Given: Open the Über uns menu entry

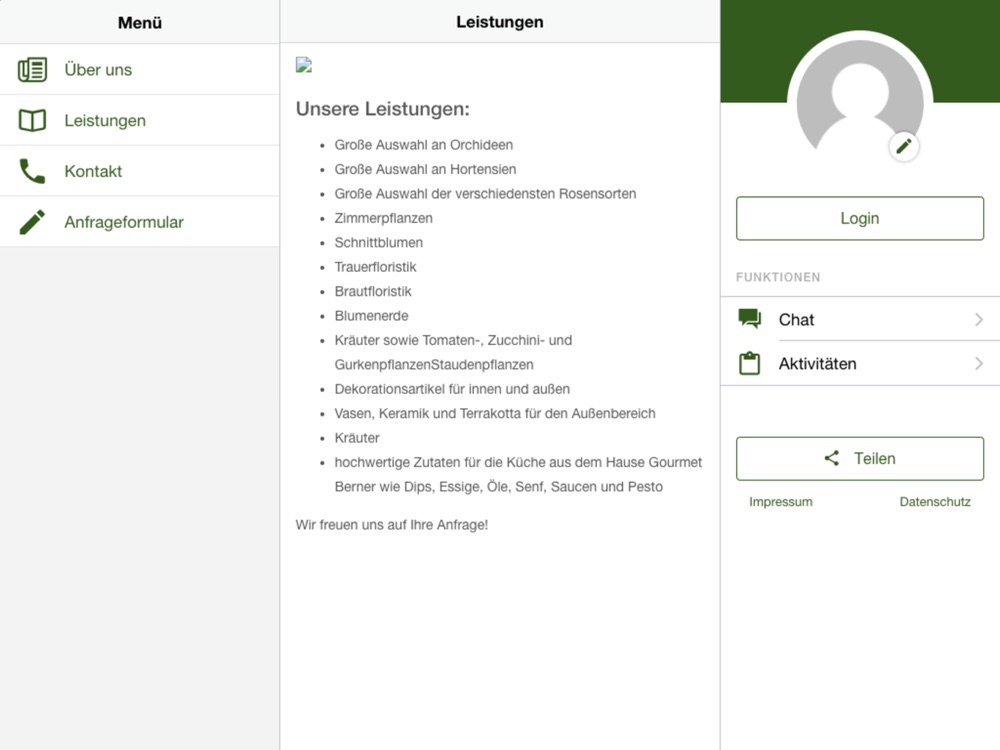Looking at the screenshot, I should coord(140,70).
